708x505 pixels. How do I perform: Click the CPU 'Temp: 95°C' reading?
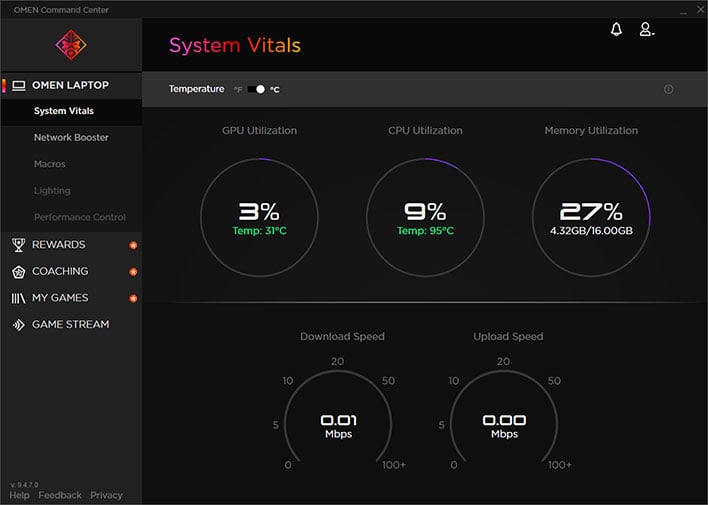(425, 231)
